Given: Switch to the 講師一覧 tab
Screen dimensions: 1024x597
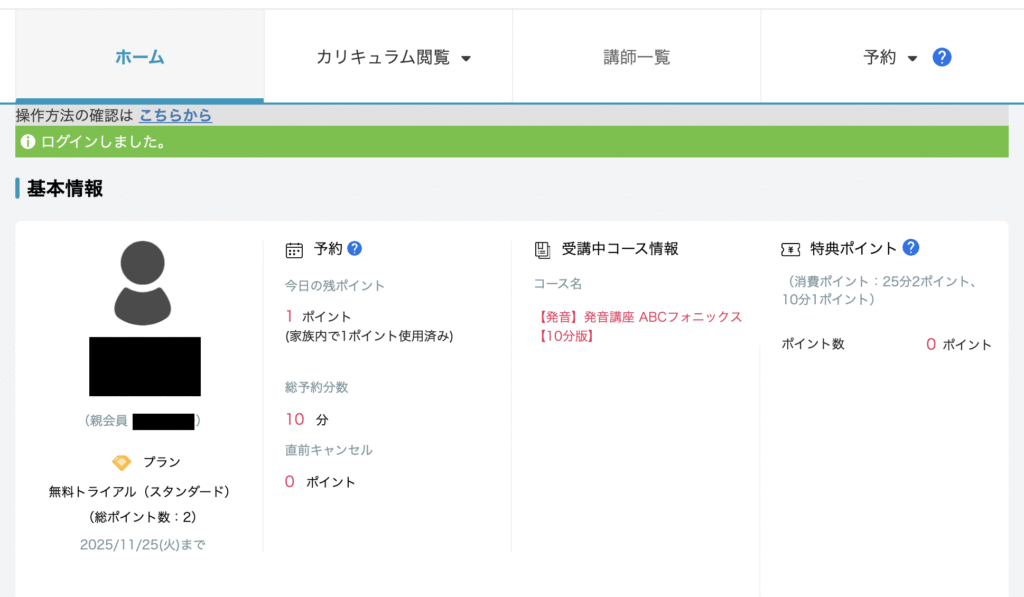Looking at the screenshot, I should tap(636, 57).
